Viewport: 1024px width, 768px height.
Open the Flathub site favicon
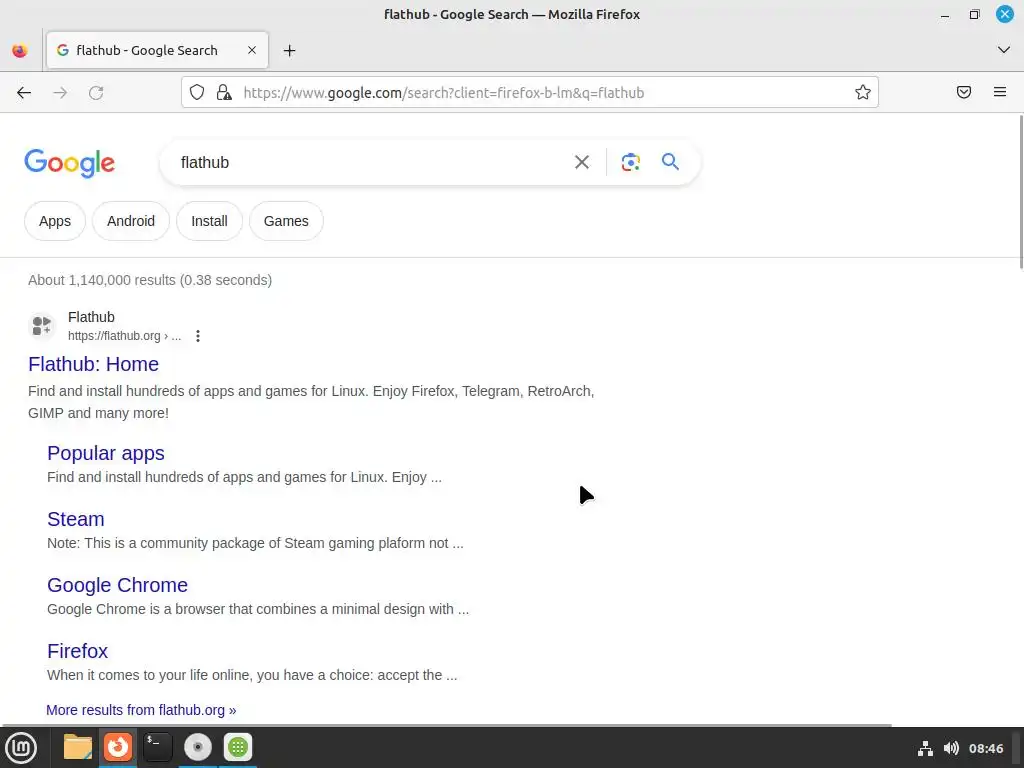[42, 325]
